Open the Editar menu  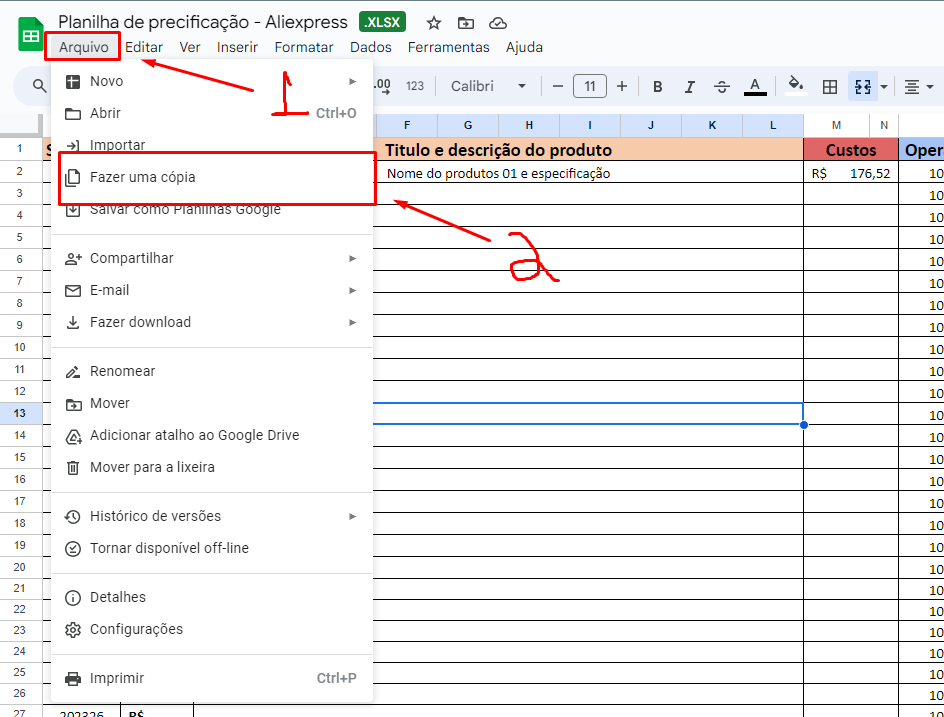(x=144, y=47)
